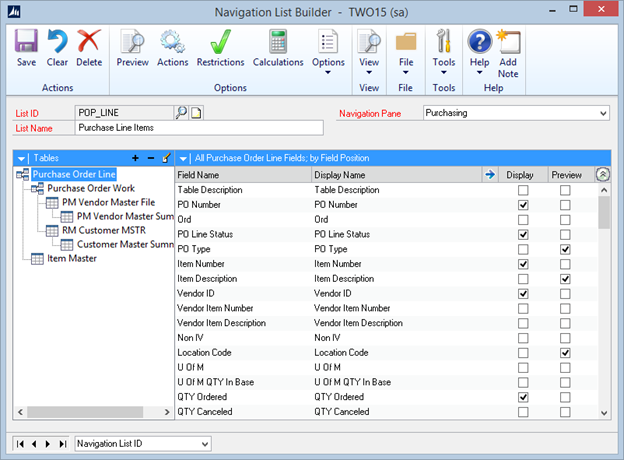Click the Add Note icon

[509, 41]
